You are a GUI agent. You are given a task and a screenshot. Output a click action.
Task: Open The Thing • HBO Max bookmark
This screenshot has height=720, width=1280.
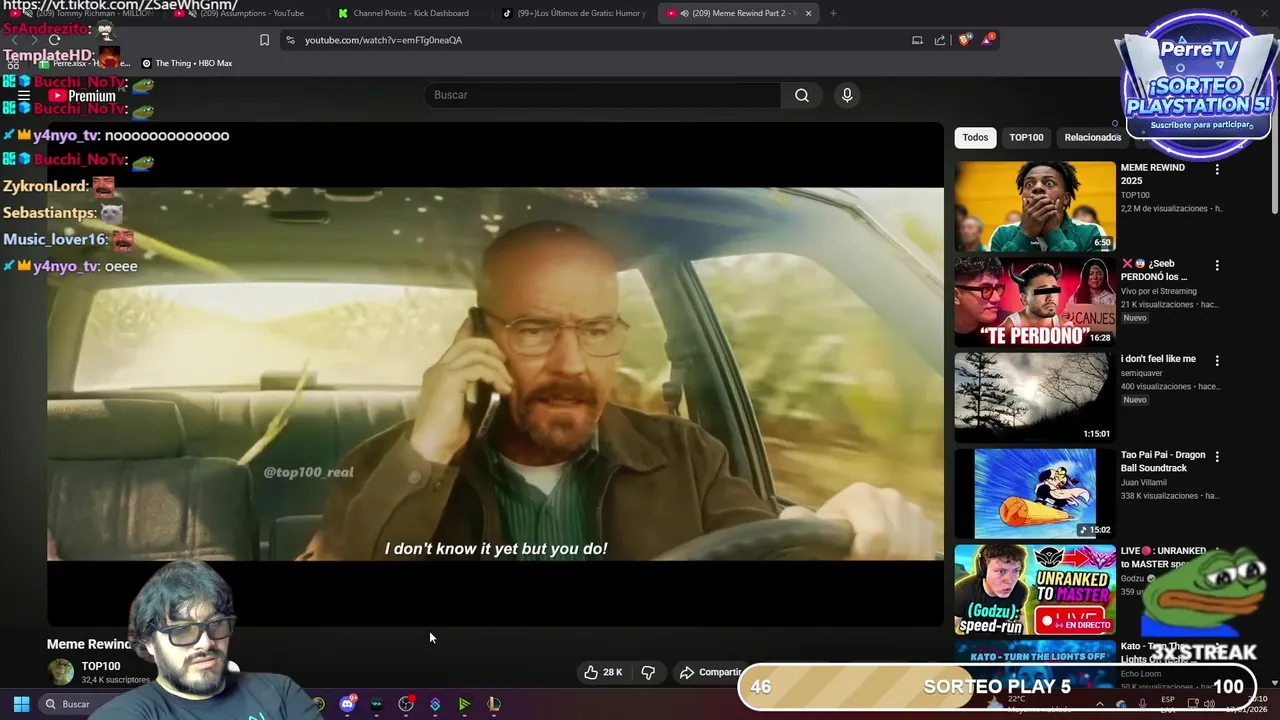pyautogui.click(x=187, y=63)
